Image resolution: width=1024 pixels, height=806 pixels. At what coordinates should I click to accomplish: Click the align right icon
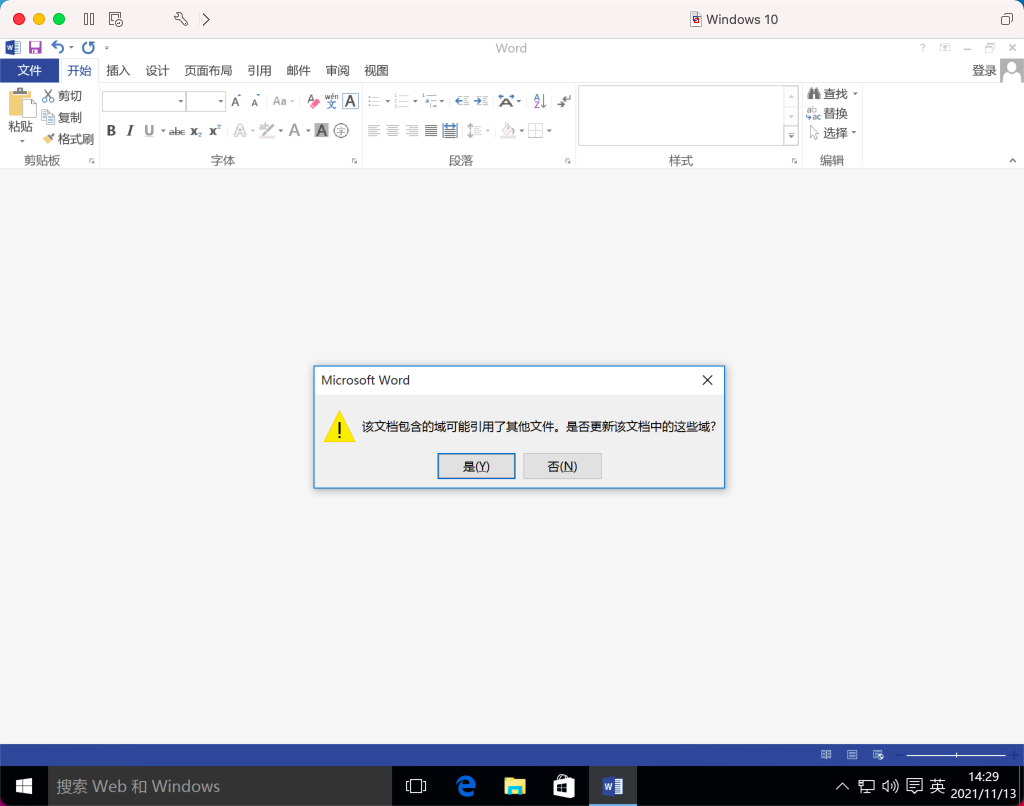[x=411, y=131]
